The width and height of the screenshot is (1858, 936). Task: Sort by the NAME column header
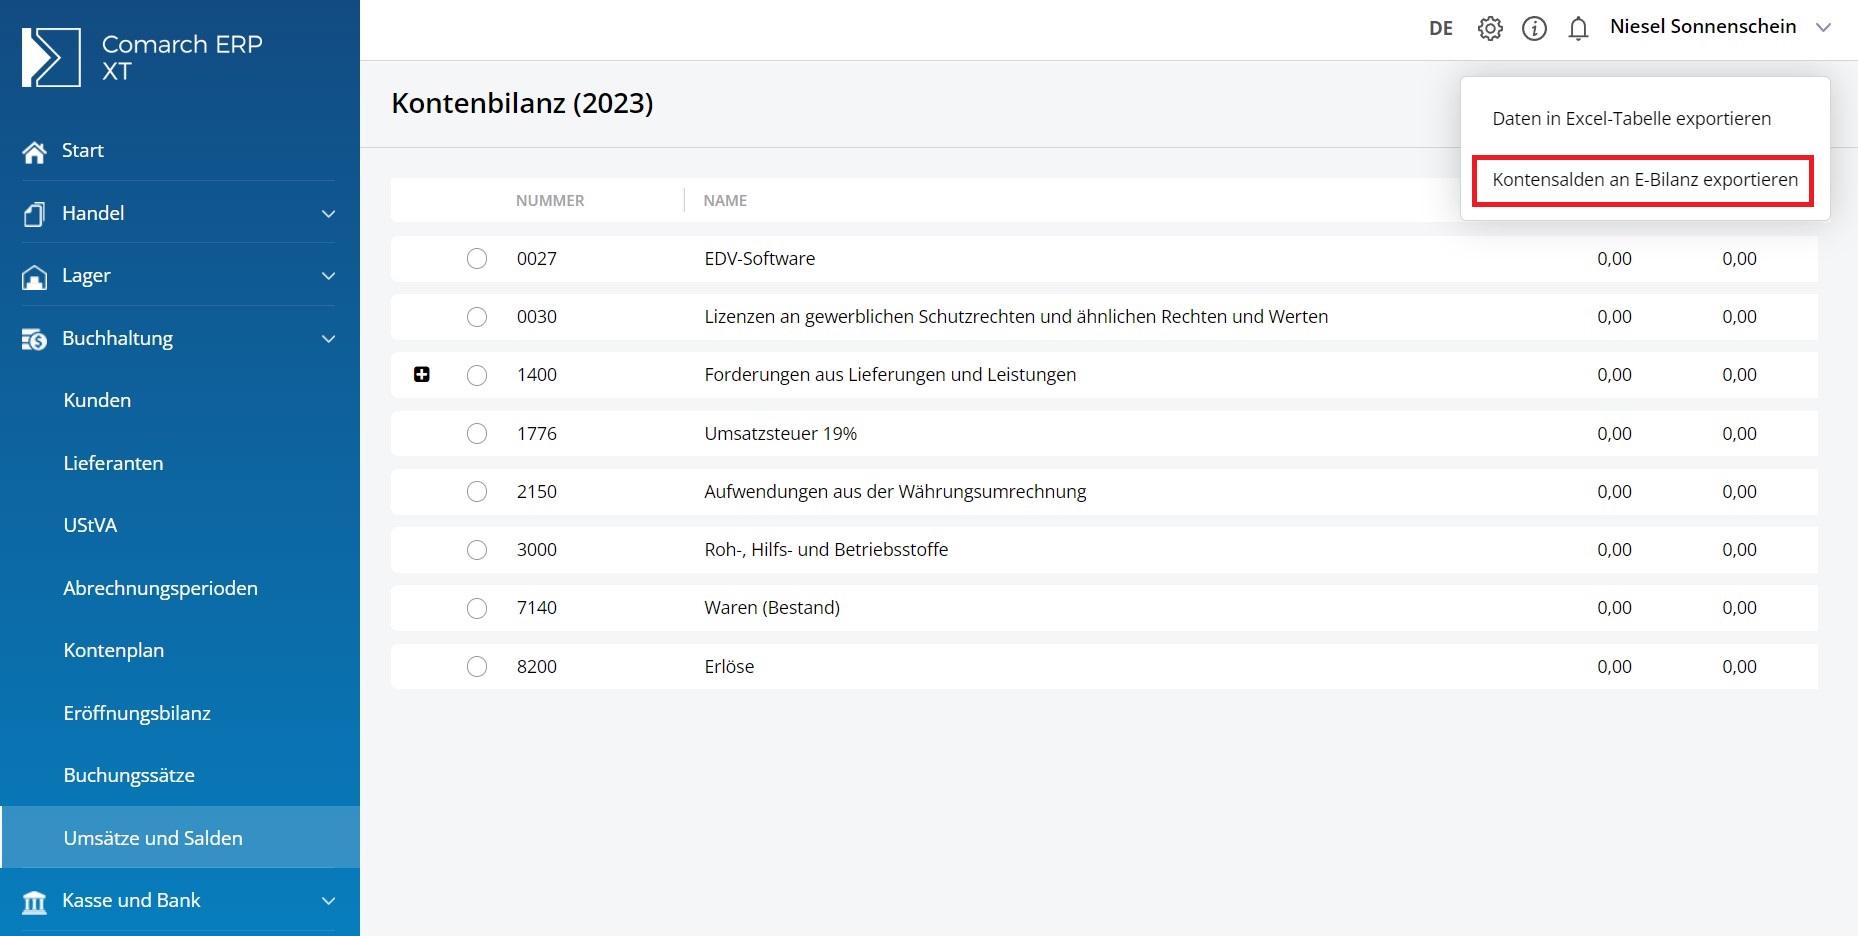725,200
